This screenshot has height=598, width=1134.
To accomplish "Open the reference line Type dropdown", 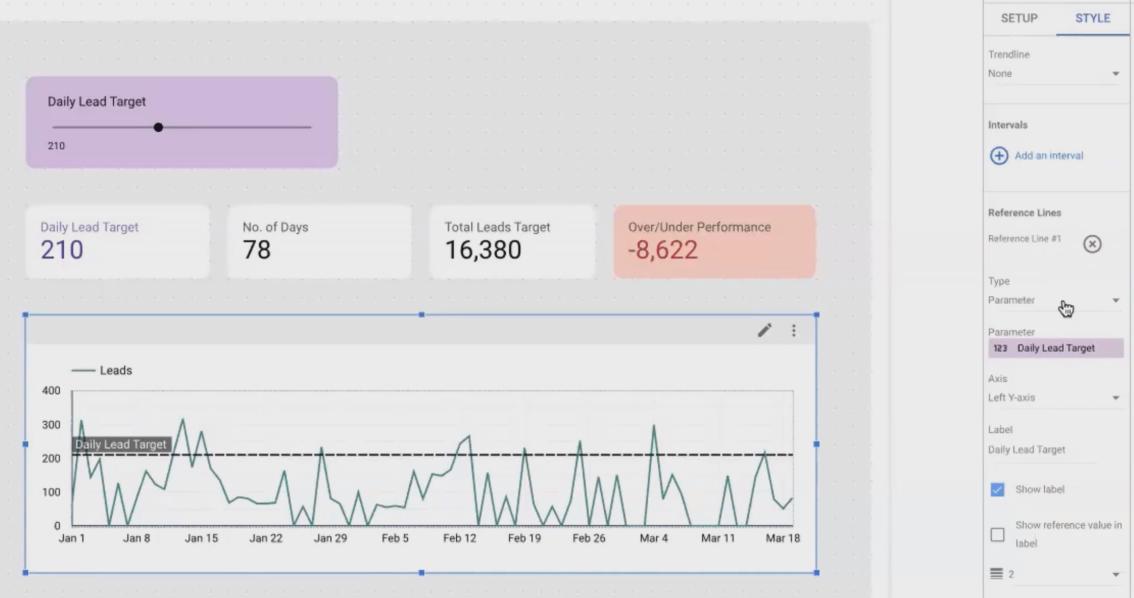I will coord(1055,299).
